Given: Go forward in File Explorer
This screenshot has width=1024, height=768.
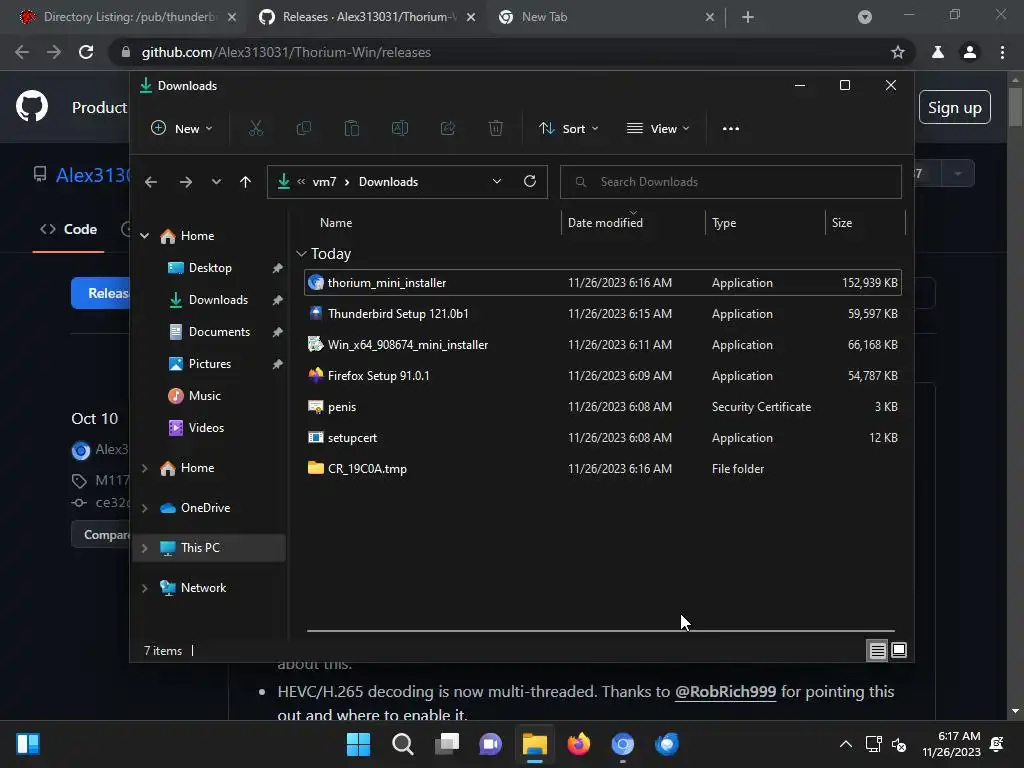Looking at the screenshot, I should [185, 182].
